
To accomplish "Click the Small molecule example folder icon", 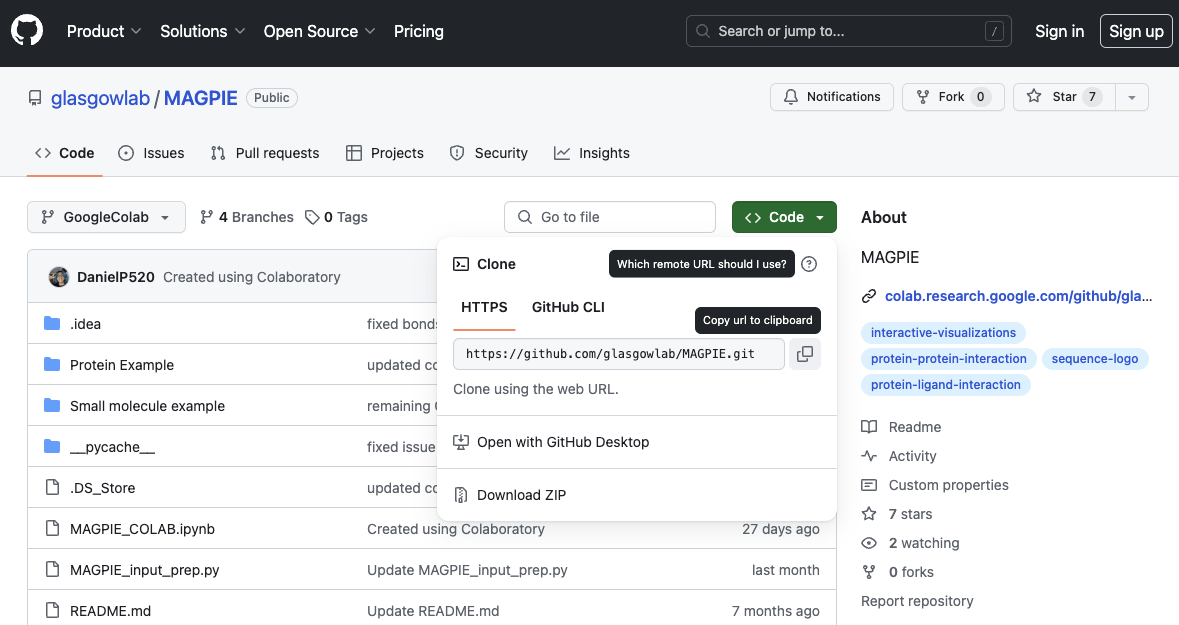I will (52, 405).
